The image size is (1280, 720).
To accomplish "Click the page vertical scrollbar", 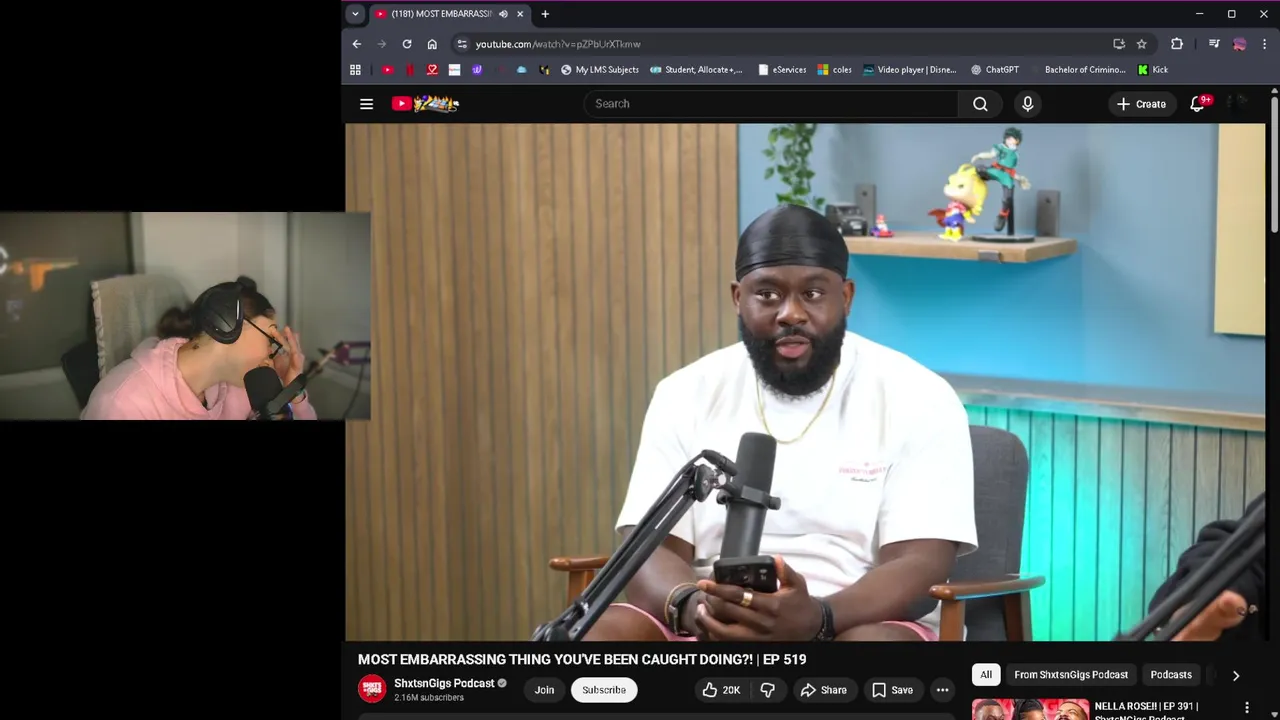I will pos(1275,165).
